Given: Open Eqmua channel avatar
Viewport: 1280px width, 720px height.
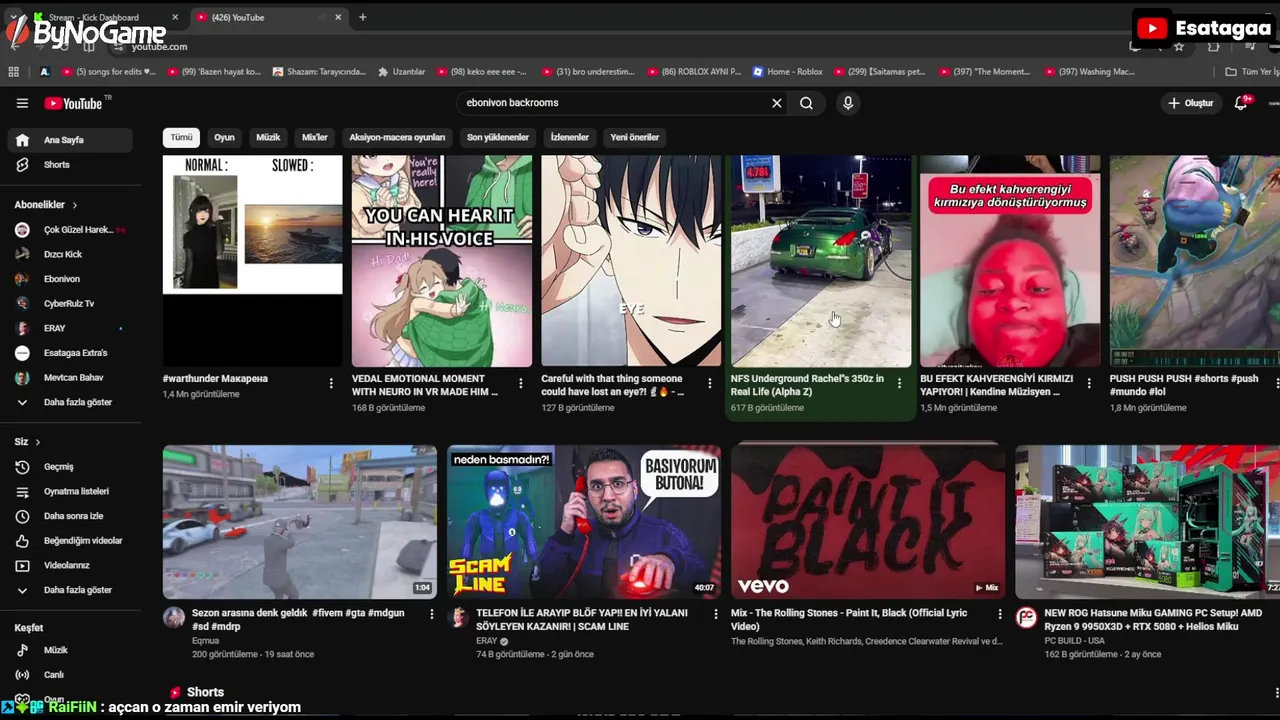Looking at the screenshot, I should tap(174, 617).
